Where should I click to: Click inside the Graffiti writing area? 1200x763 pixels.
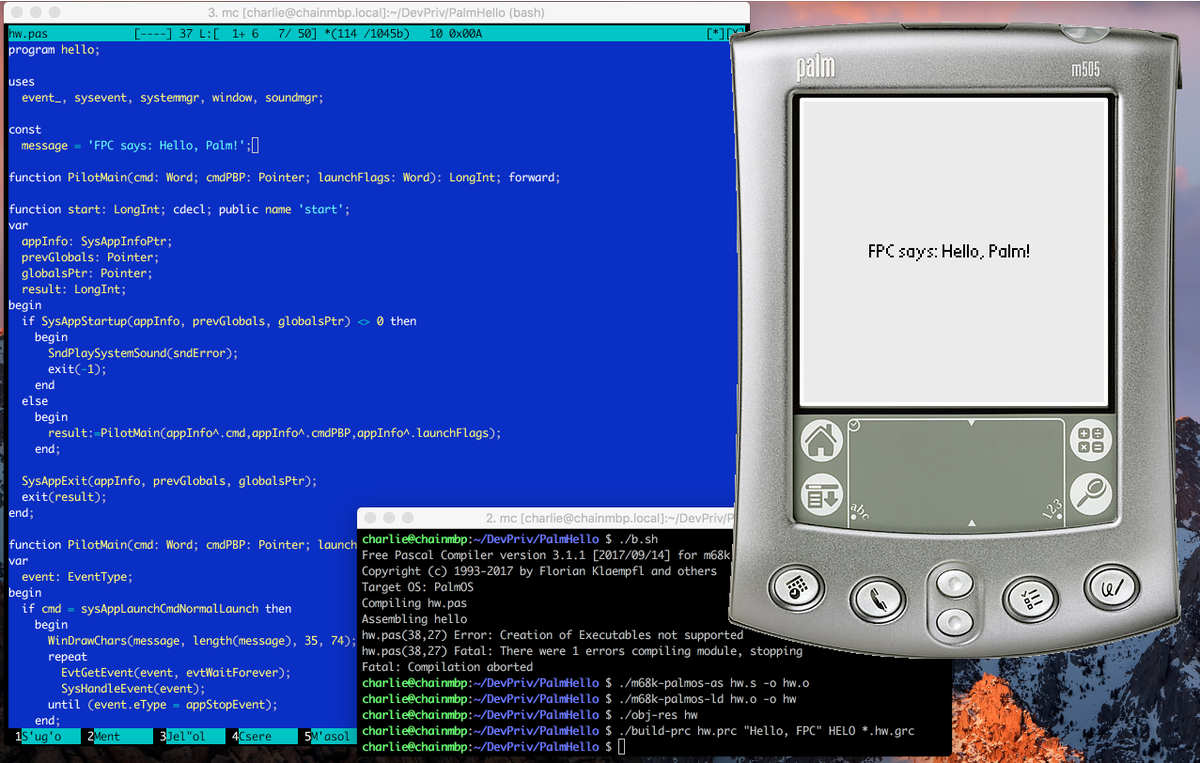[x=956, y=473]
